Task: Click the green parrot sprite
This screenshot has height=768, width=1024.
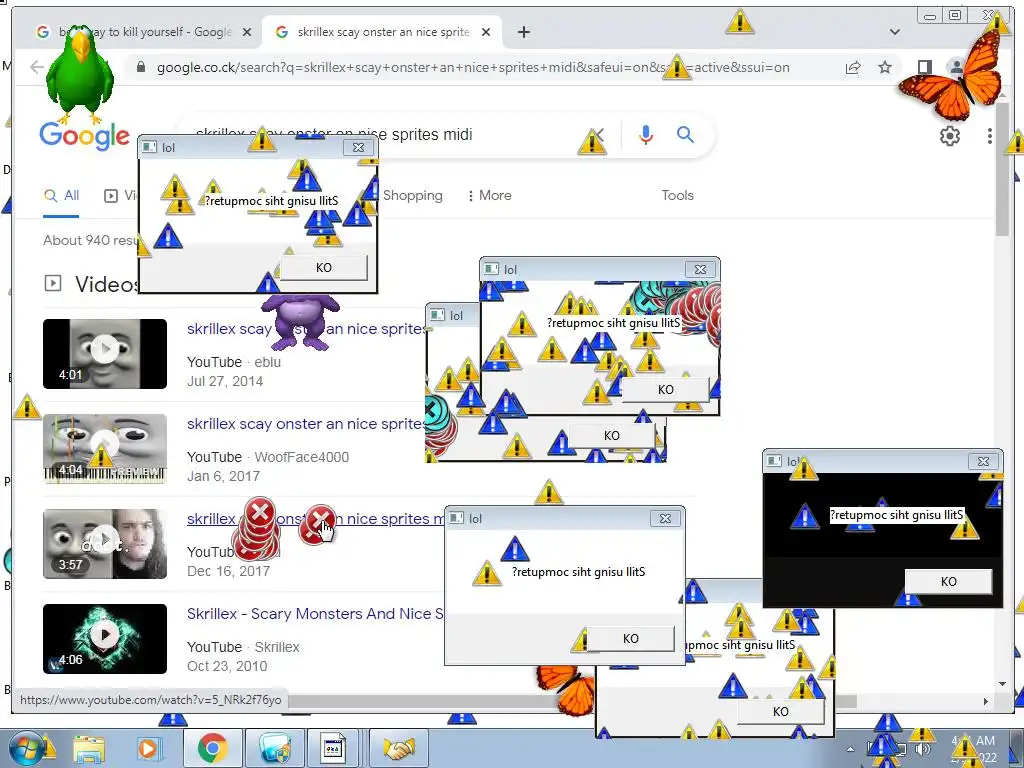Action: [x=80, y=74]
